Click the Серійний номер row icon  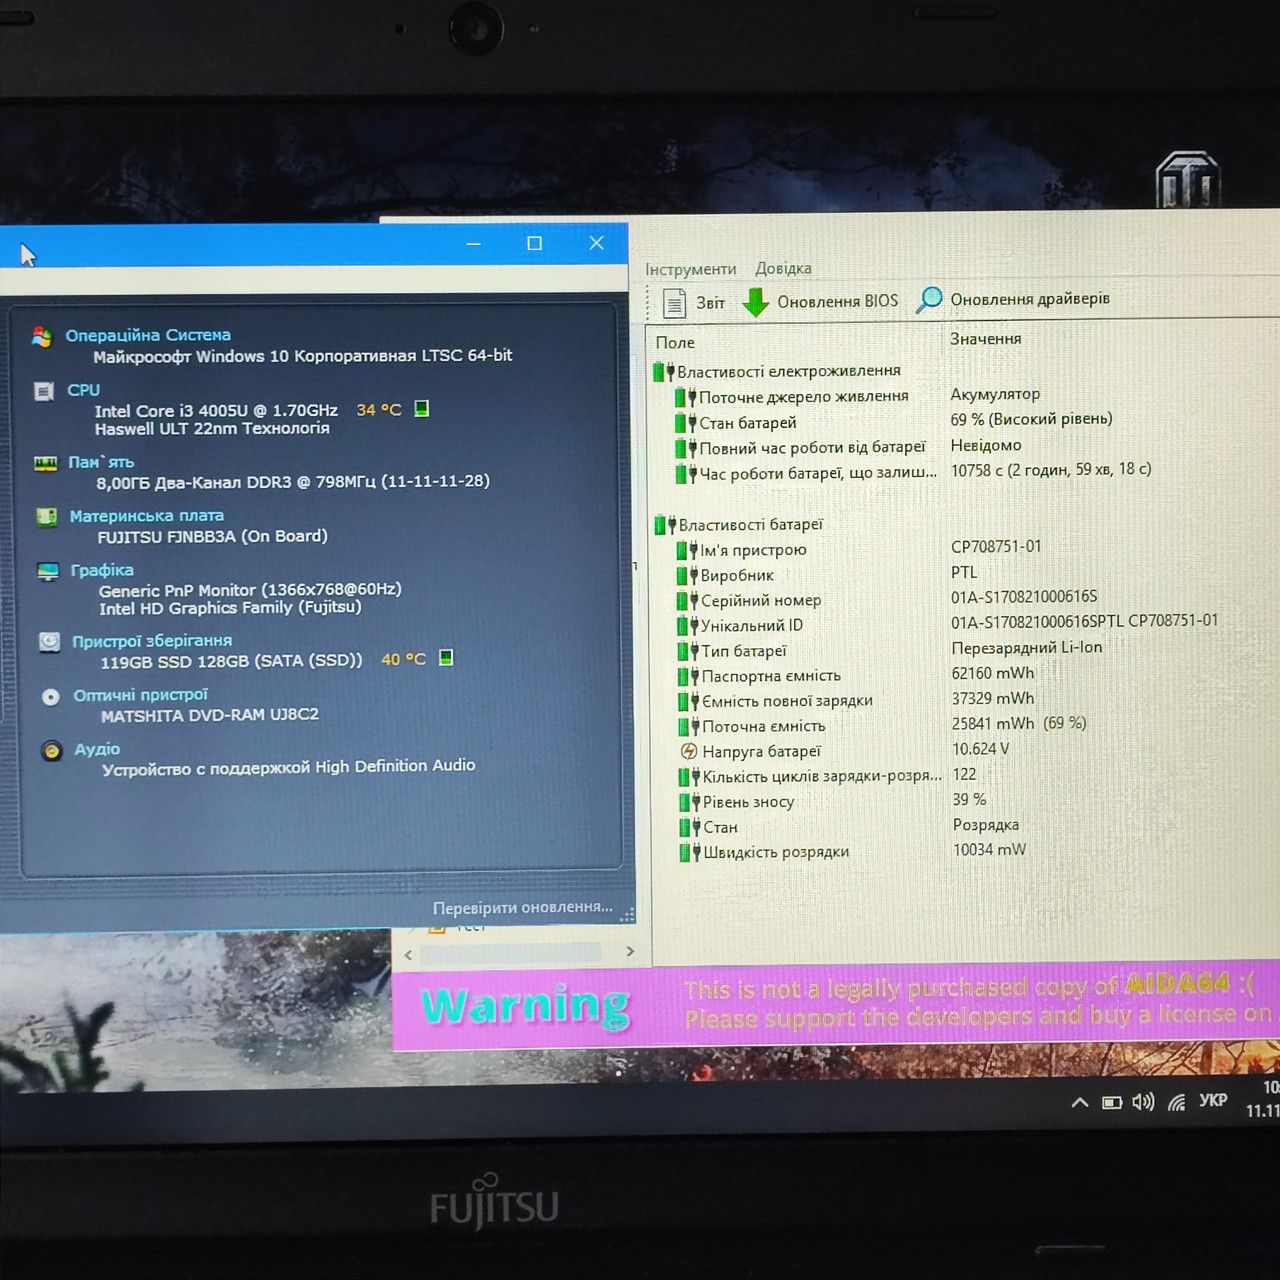tap(688, 600)
